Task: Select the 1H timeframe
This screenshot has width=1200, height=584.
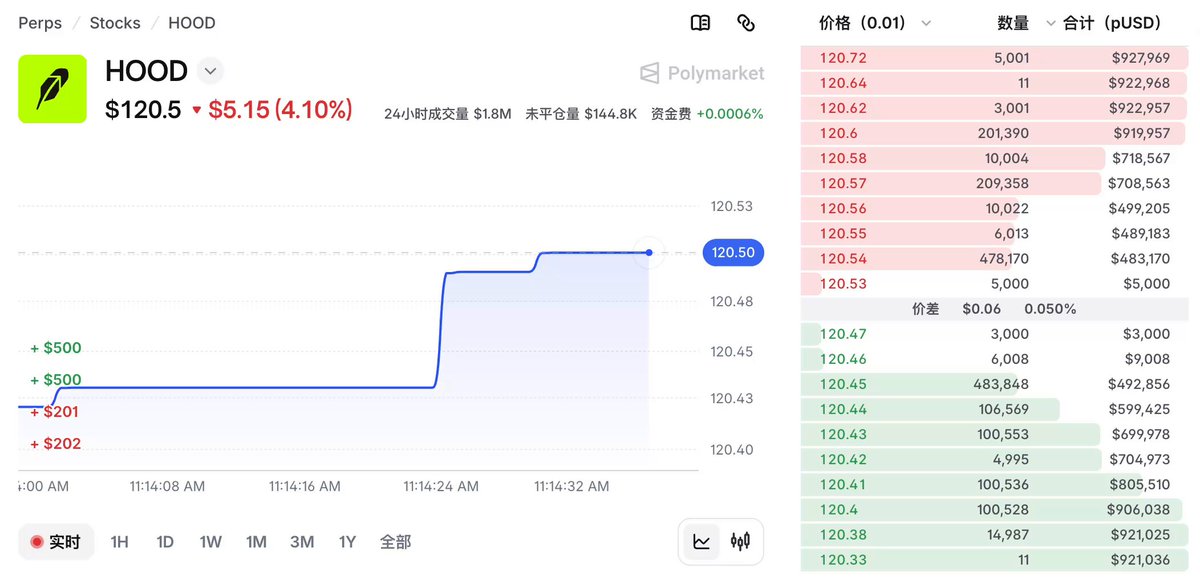Action: 120,542
